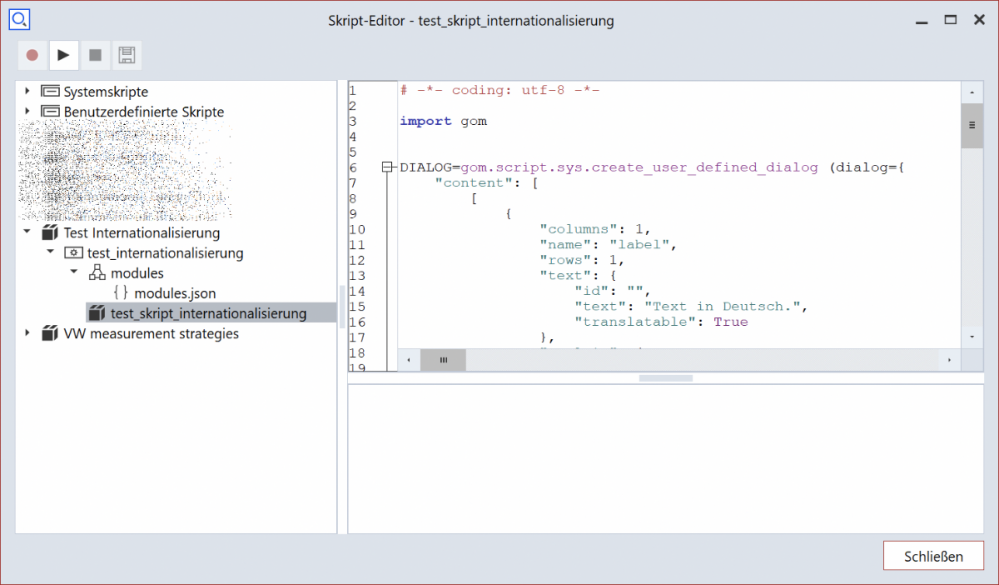Expand VW measurement strategies package
Screen dimensions: 999x585
(27, 334)
